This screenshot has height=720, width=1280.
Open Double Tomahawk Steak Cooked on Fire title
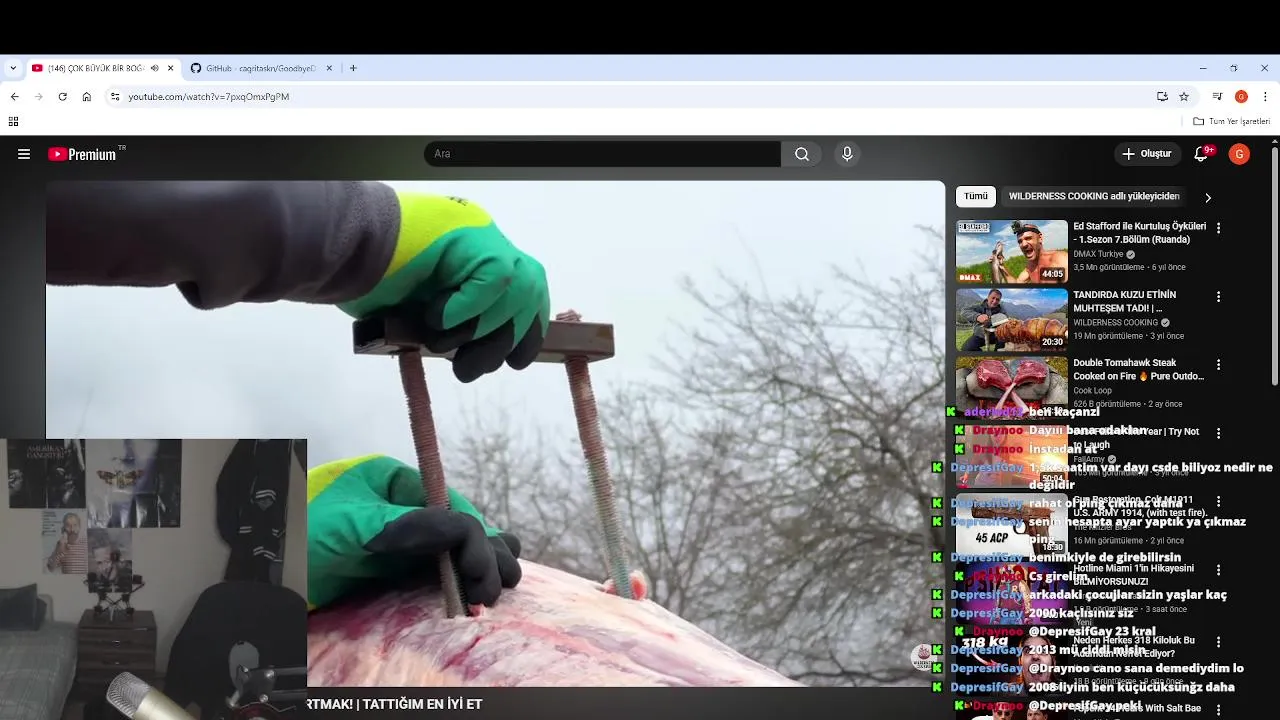pos(1138,369)
